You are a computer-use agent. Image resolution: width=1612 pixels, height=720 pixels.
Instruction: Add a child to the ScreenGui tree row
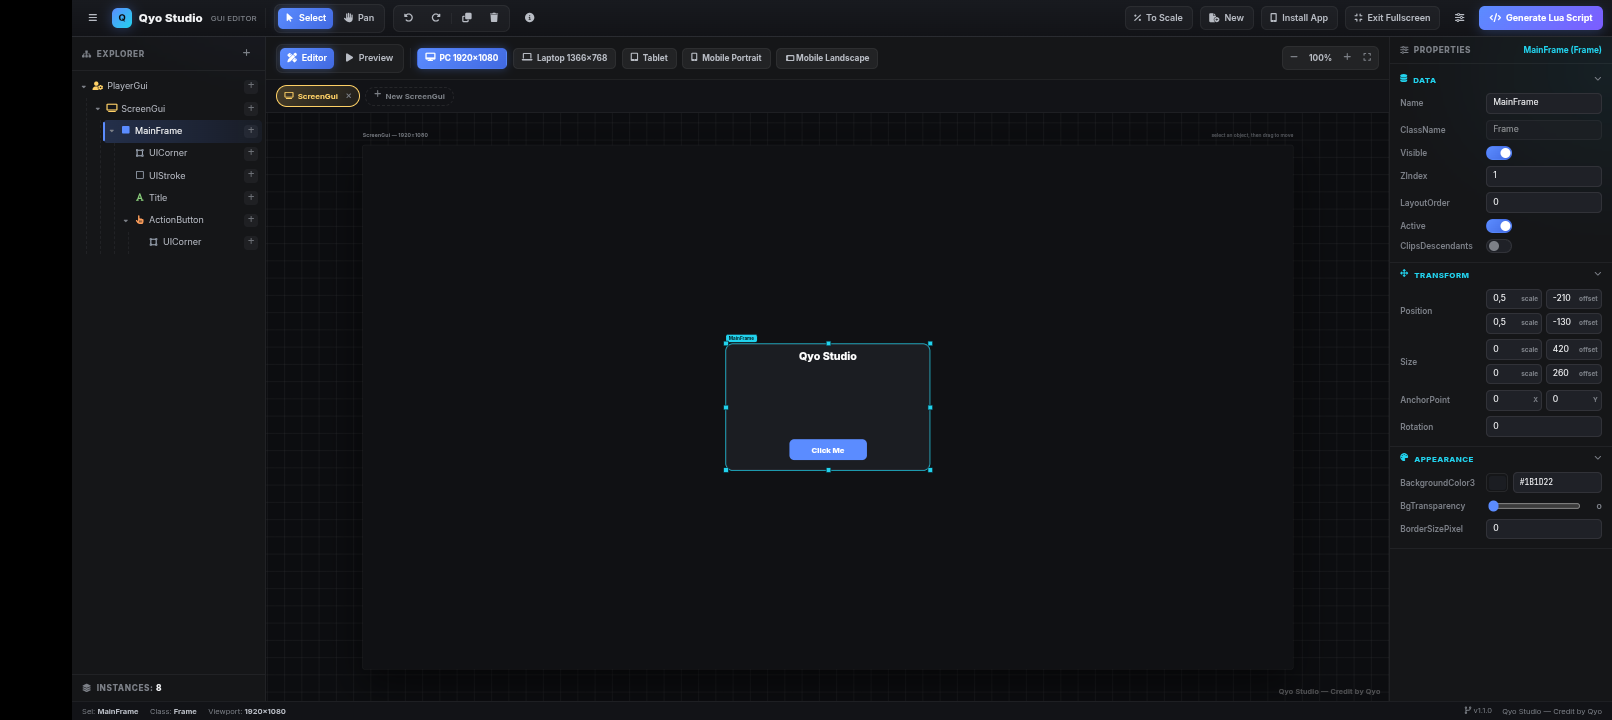251,108
